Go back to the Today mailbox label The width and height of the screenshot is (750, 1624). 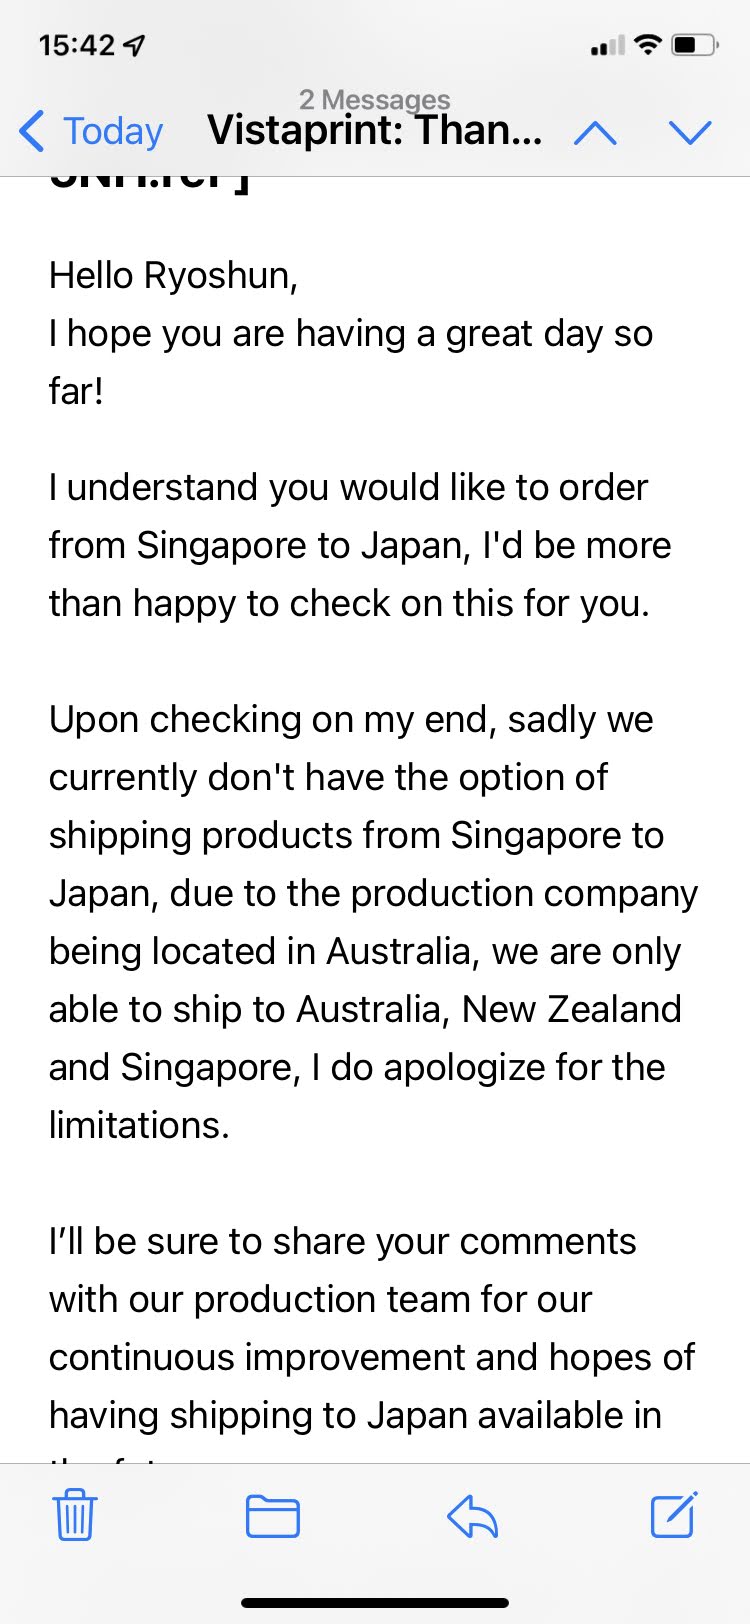coord(113,131)
